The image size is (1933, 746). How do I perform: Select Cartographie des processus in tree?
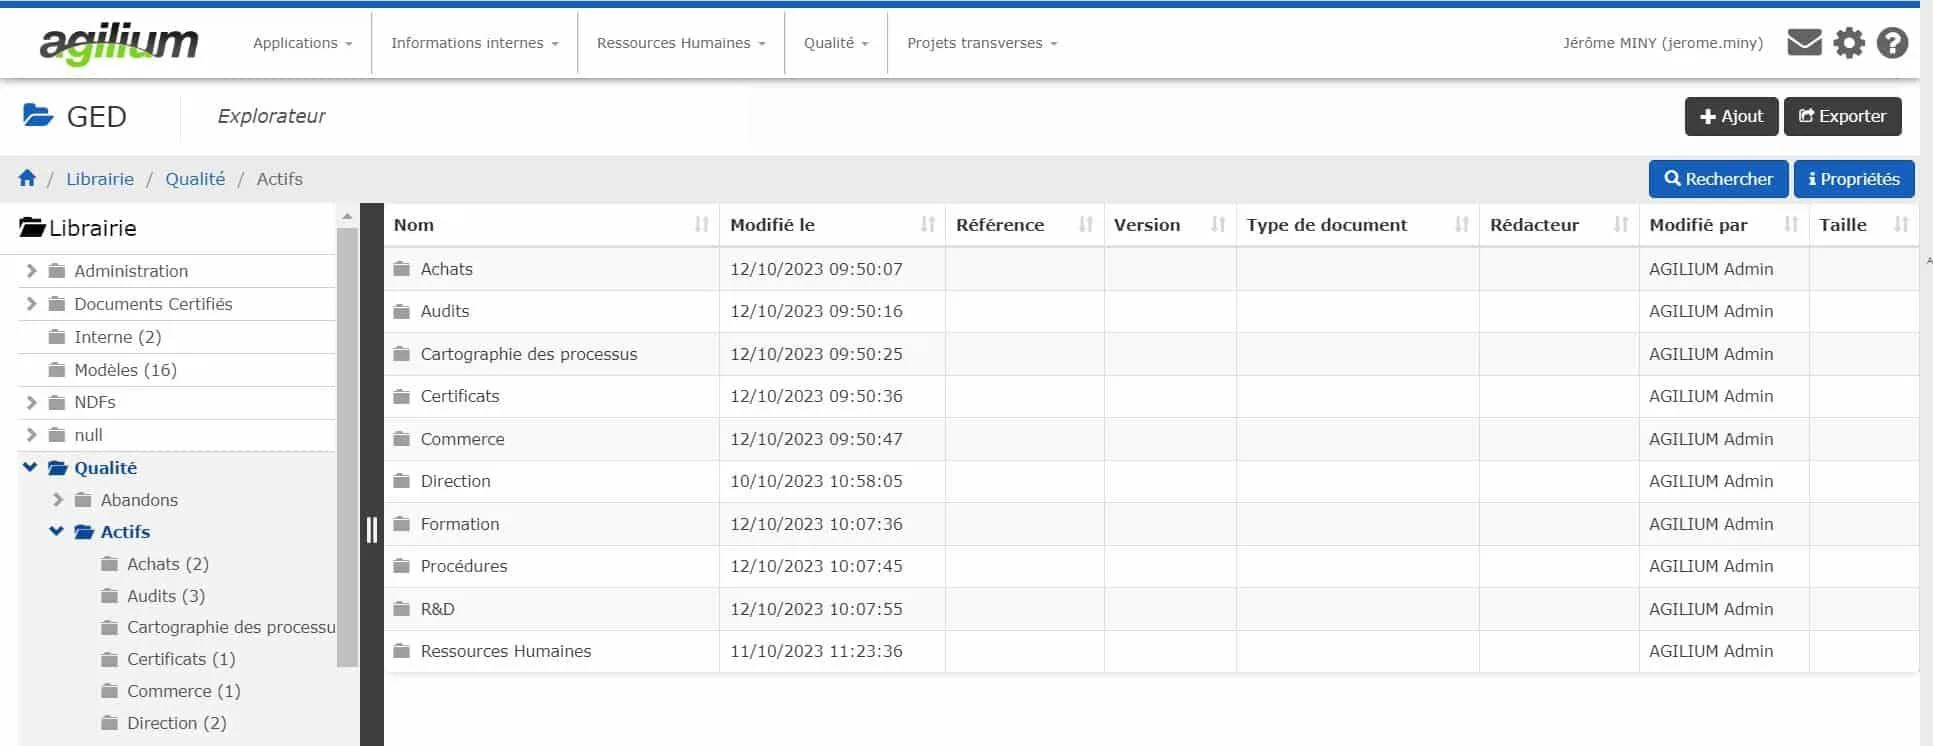click(x=231, y=627)
